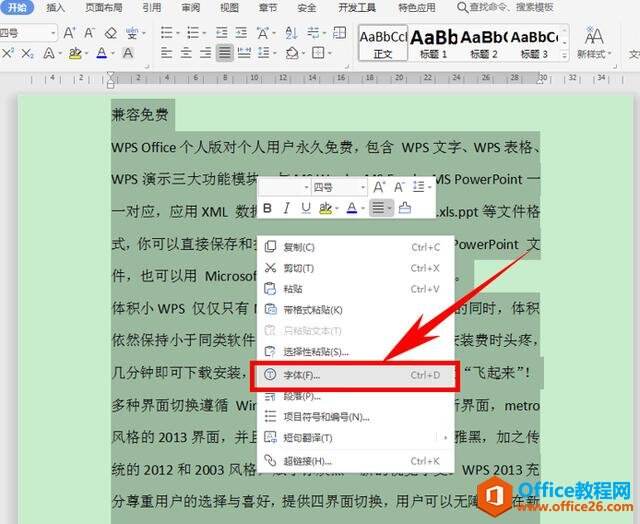Click the tab stops icon in ribbon
Viewport: 640px width, 524px height.
coord(340,33)
